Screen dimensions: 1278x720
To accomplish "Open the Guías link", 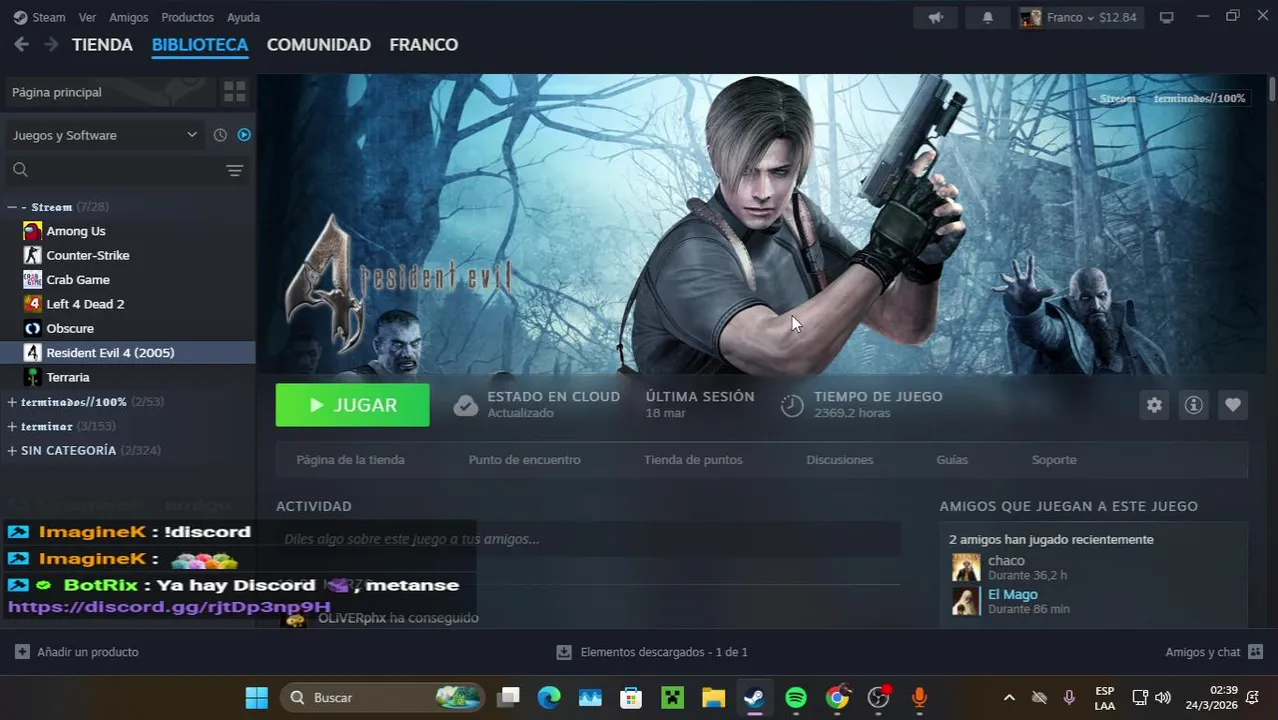I will point(952,460).
